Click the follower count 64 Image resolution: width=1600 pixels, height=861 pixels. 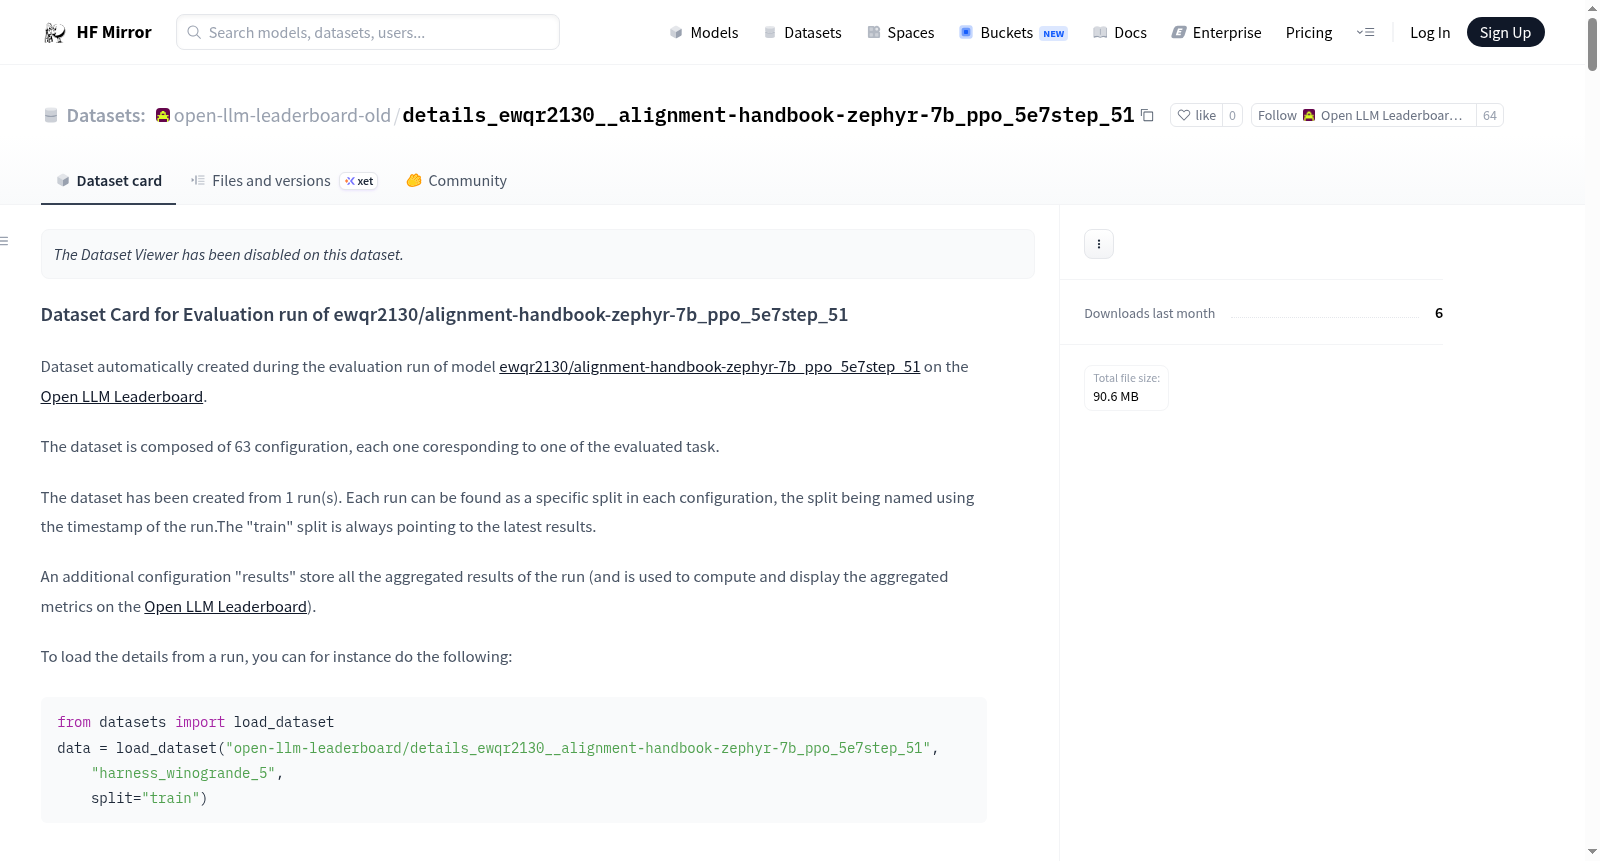pos(1490,116)
